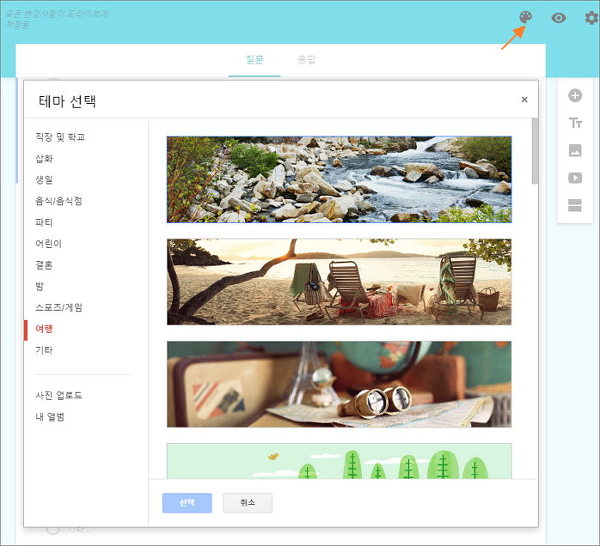The height and width of the screenshot is (546, 600).
Task: Add an image using the picture icon
Action: tap(575, 151)
